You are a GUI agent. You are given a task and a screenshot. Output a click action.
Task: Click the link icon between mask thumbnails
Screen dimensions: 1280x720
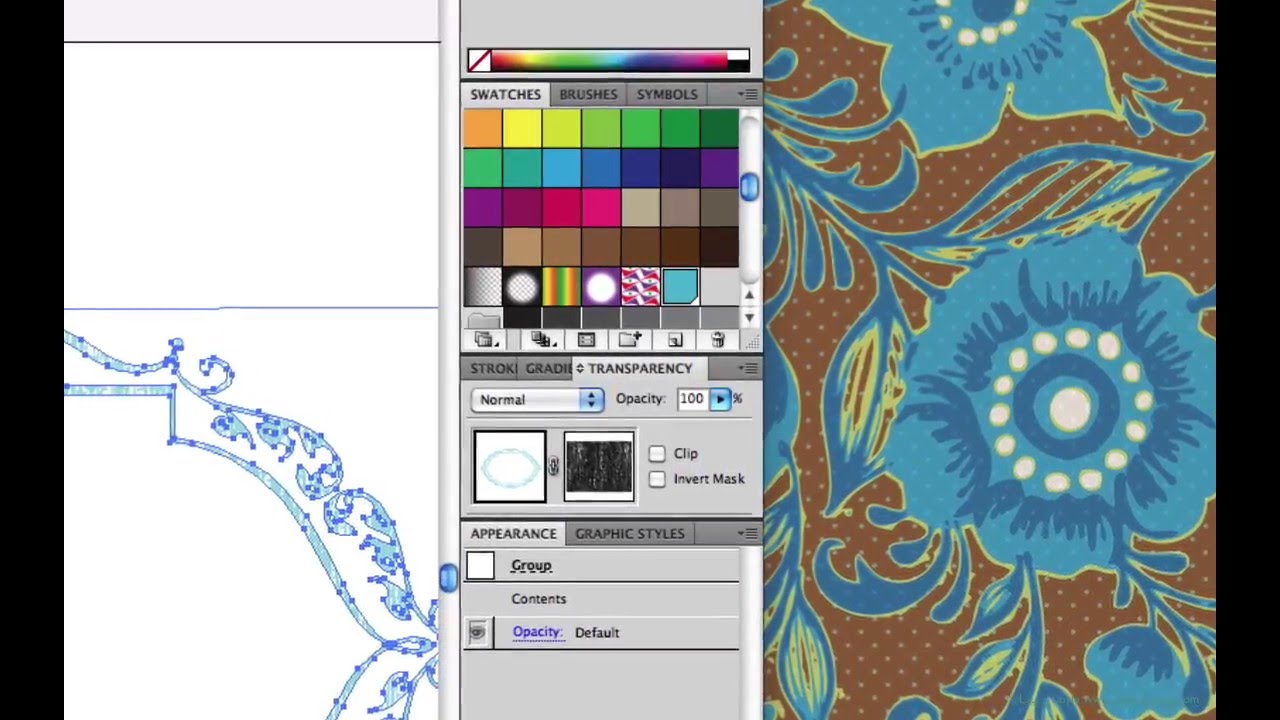point(553,465)
